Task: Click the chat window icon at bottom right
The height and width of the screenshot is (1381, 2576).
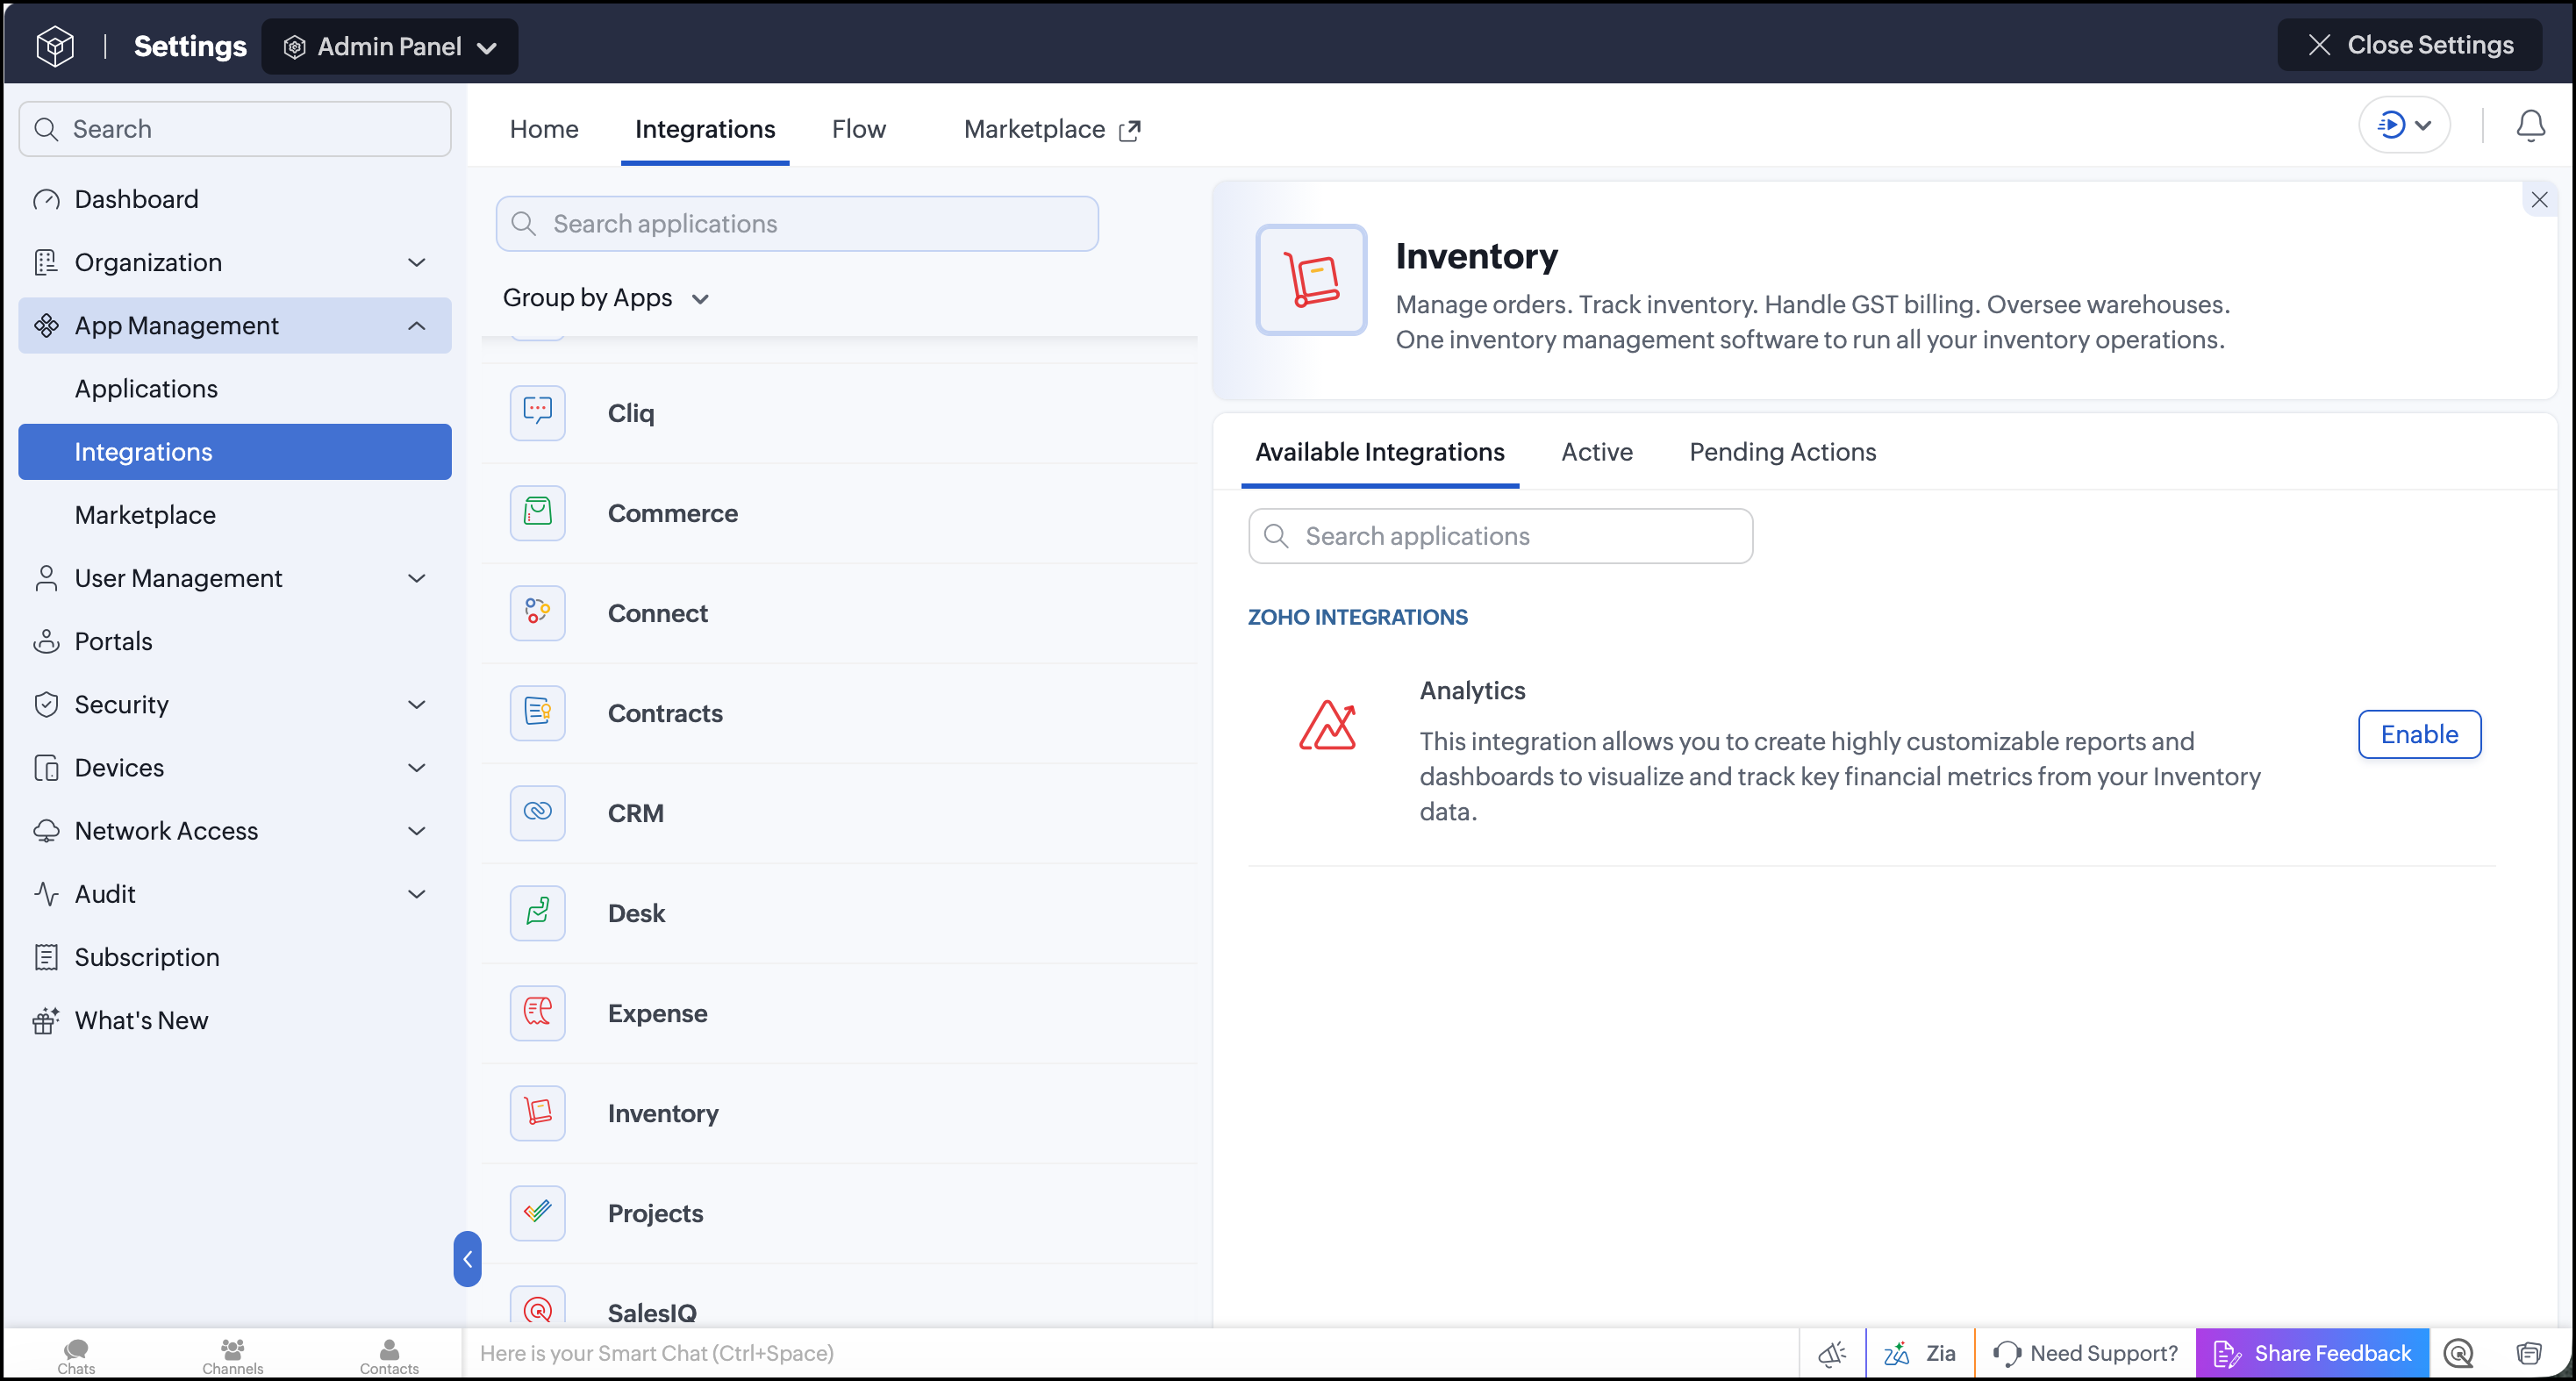Action: point(2528,1353)
